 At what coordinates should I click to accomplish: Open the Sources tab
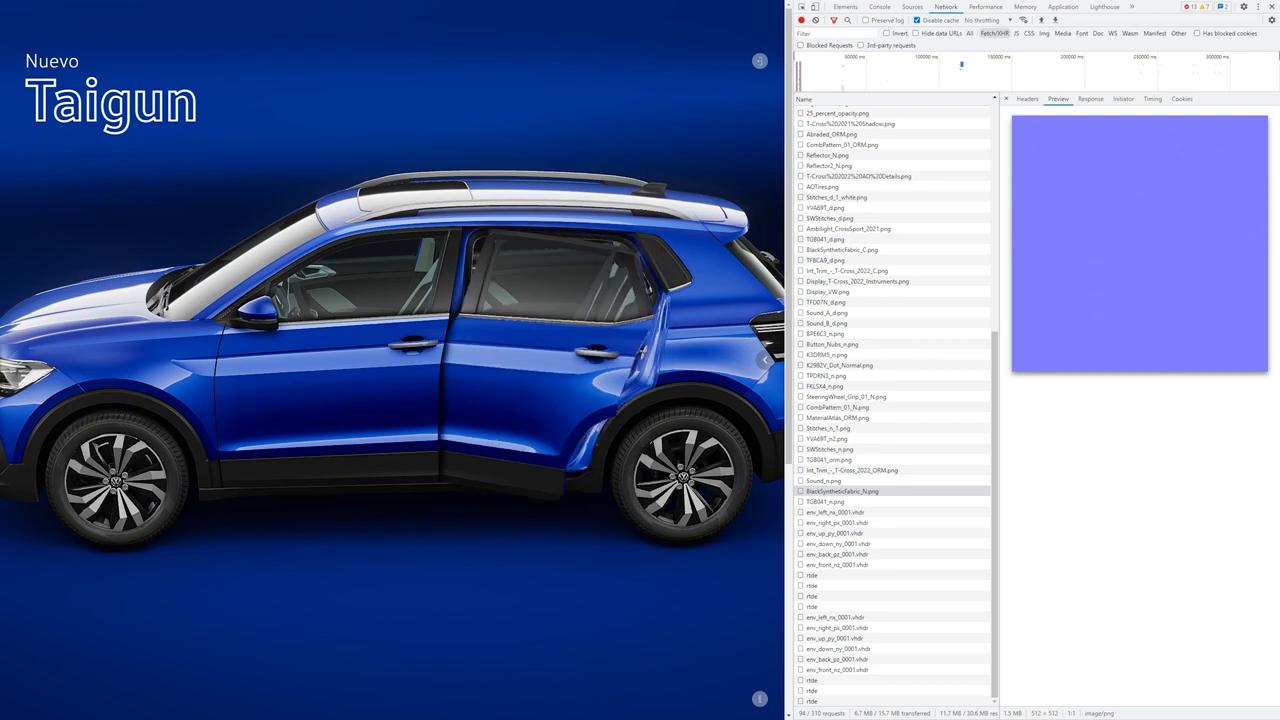coord(912,7)
